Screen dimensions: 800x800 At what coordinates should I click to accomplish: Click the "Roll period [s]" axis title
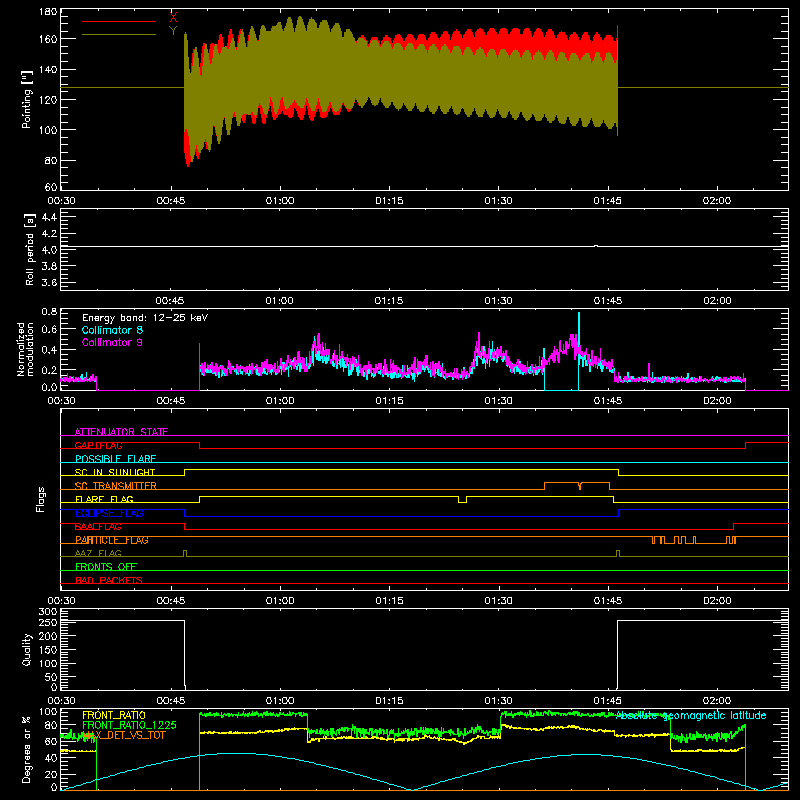click(30, 249)
